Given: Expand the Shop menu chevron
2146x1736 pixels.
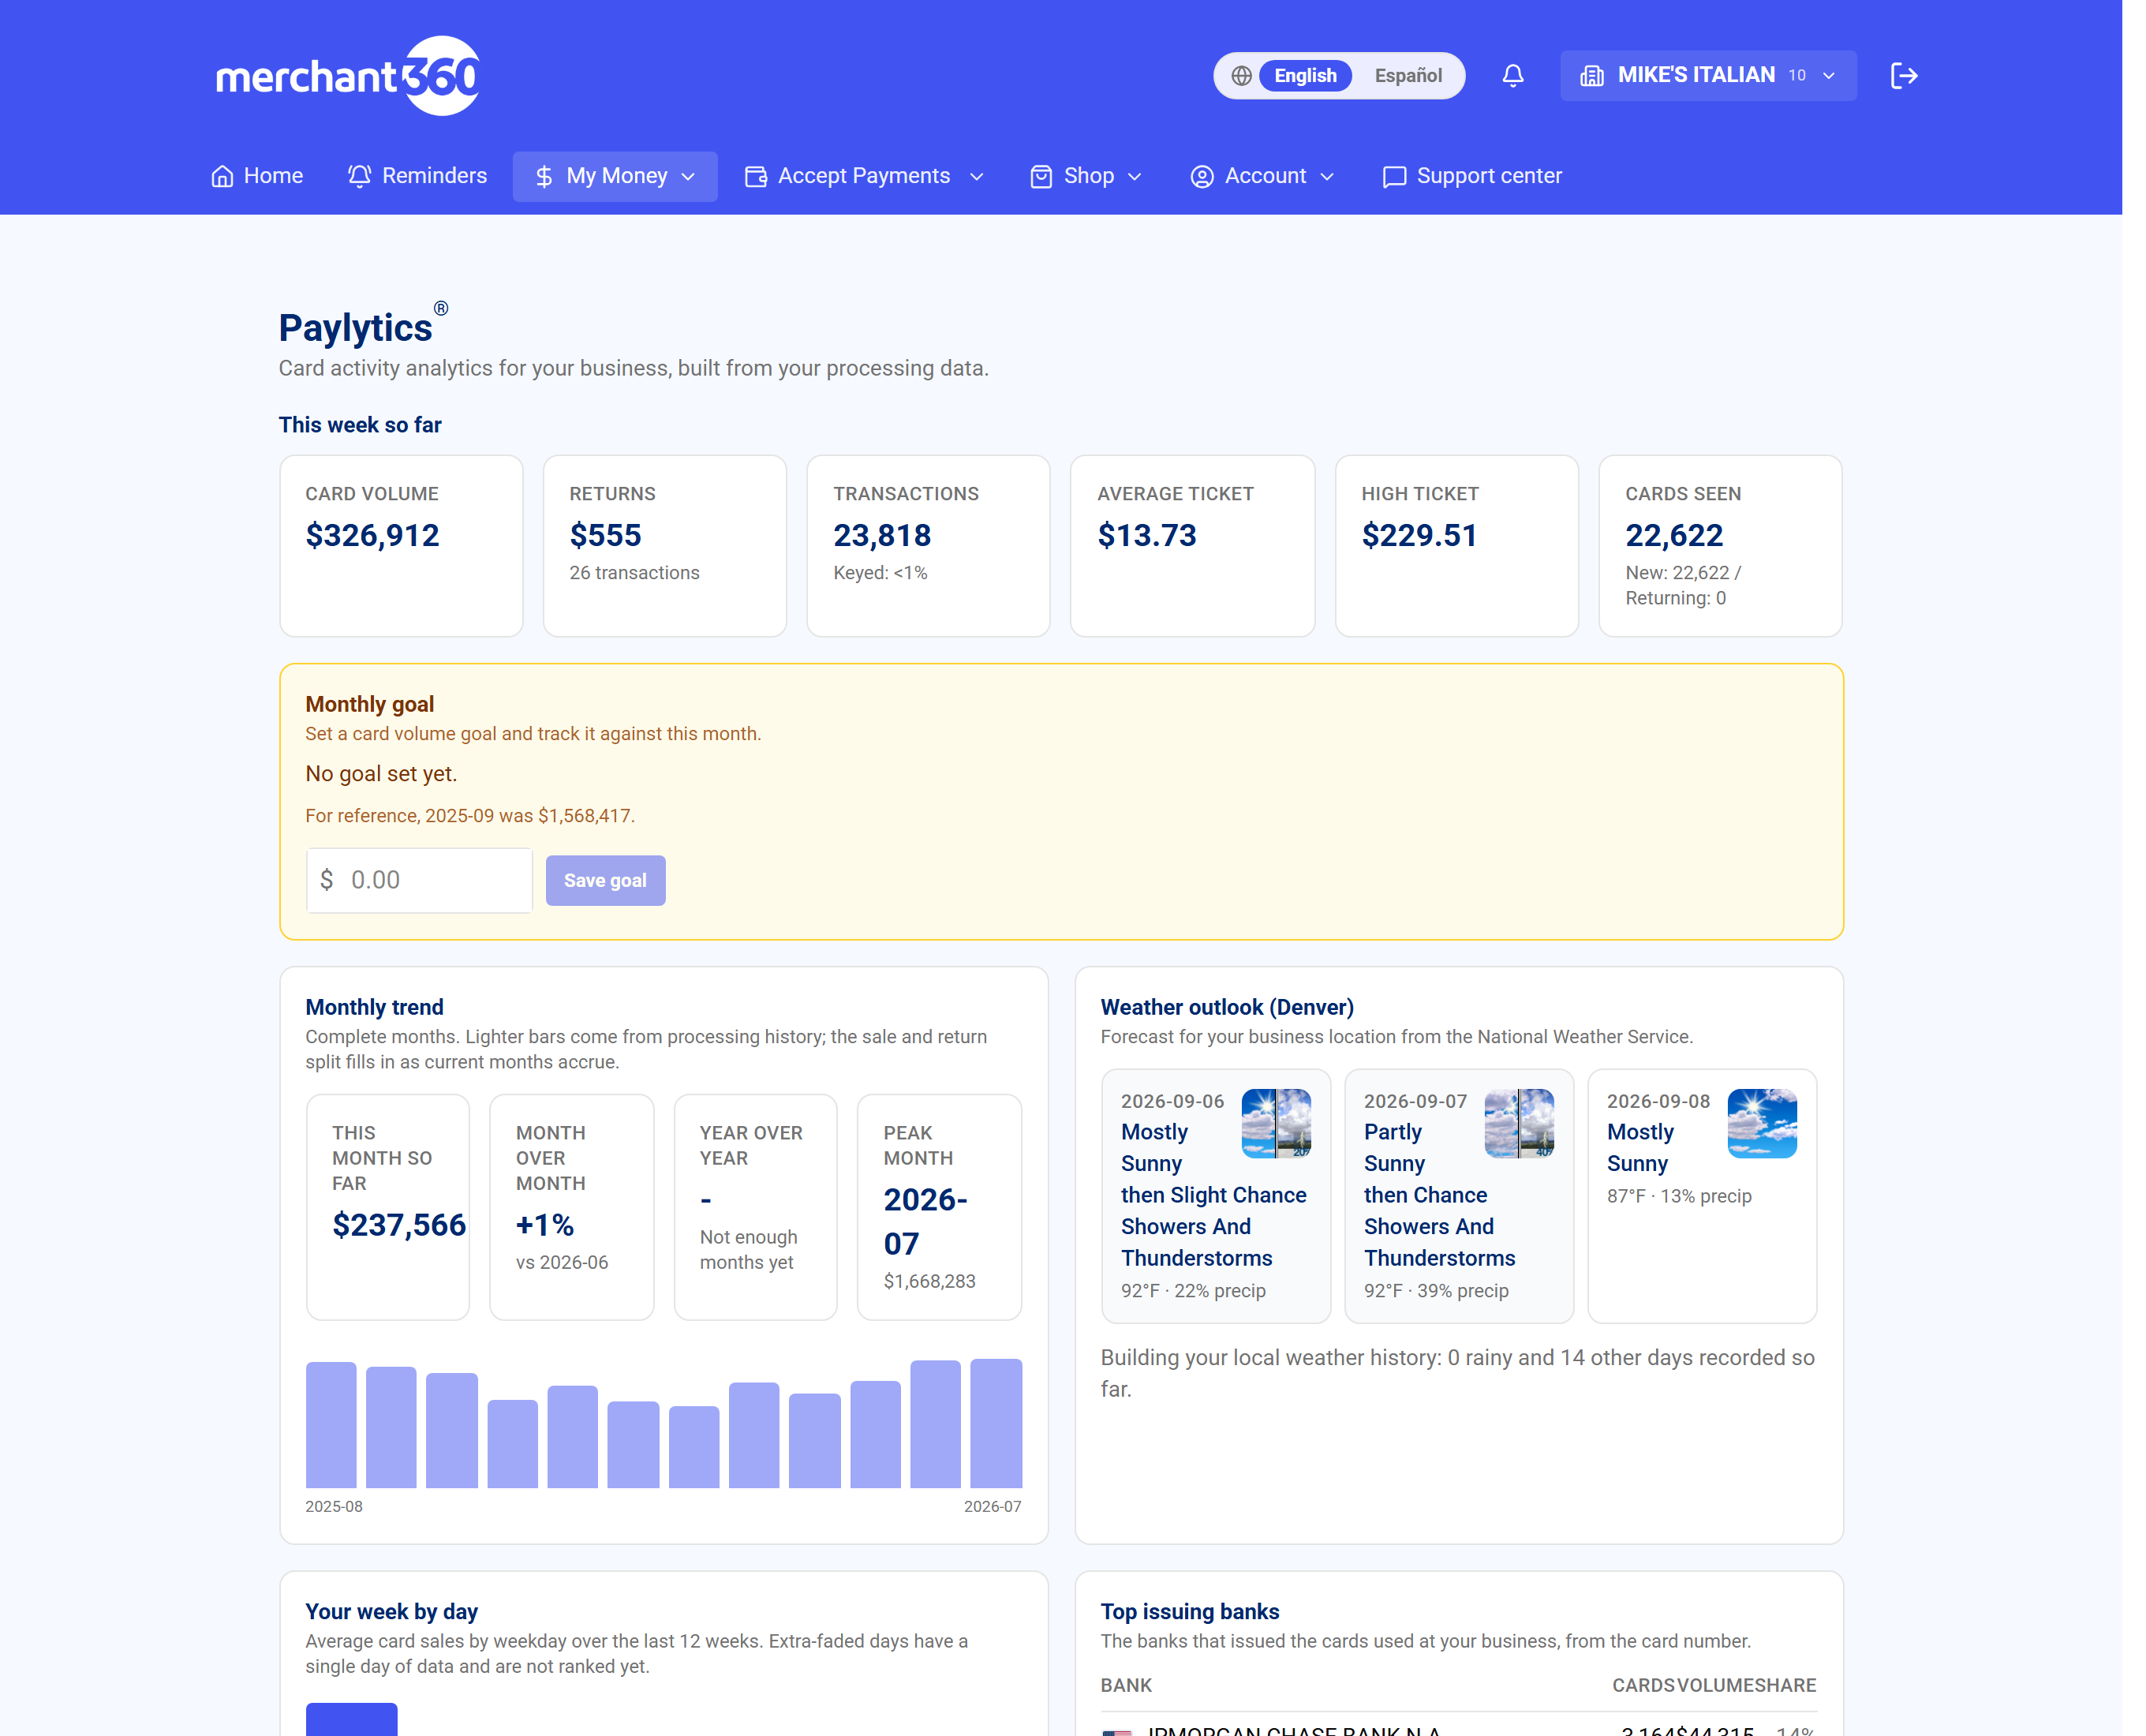Looking at the screenshot, I should coord(1134,177).
